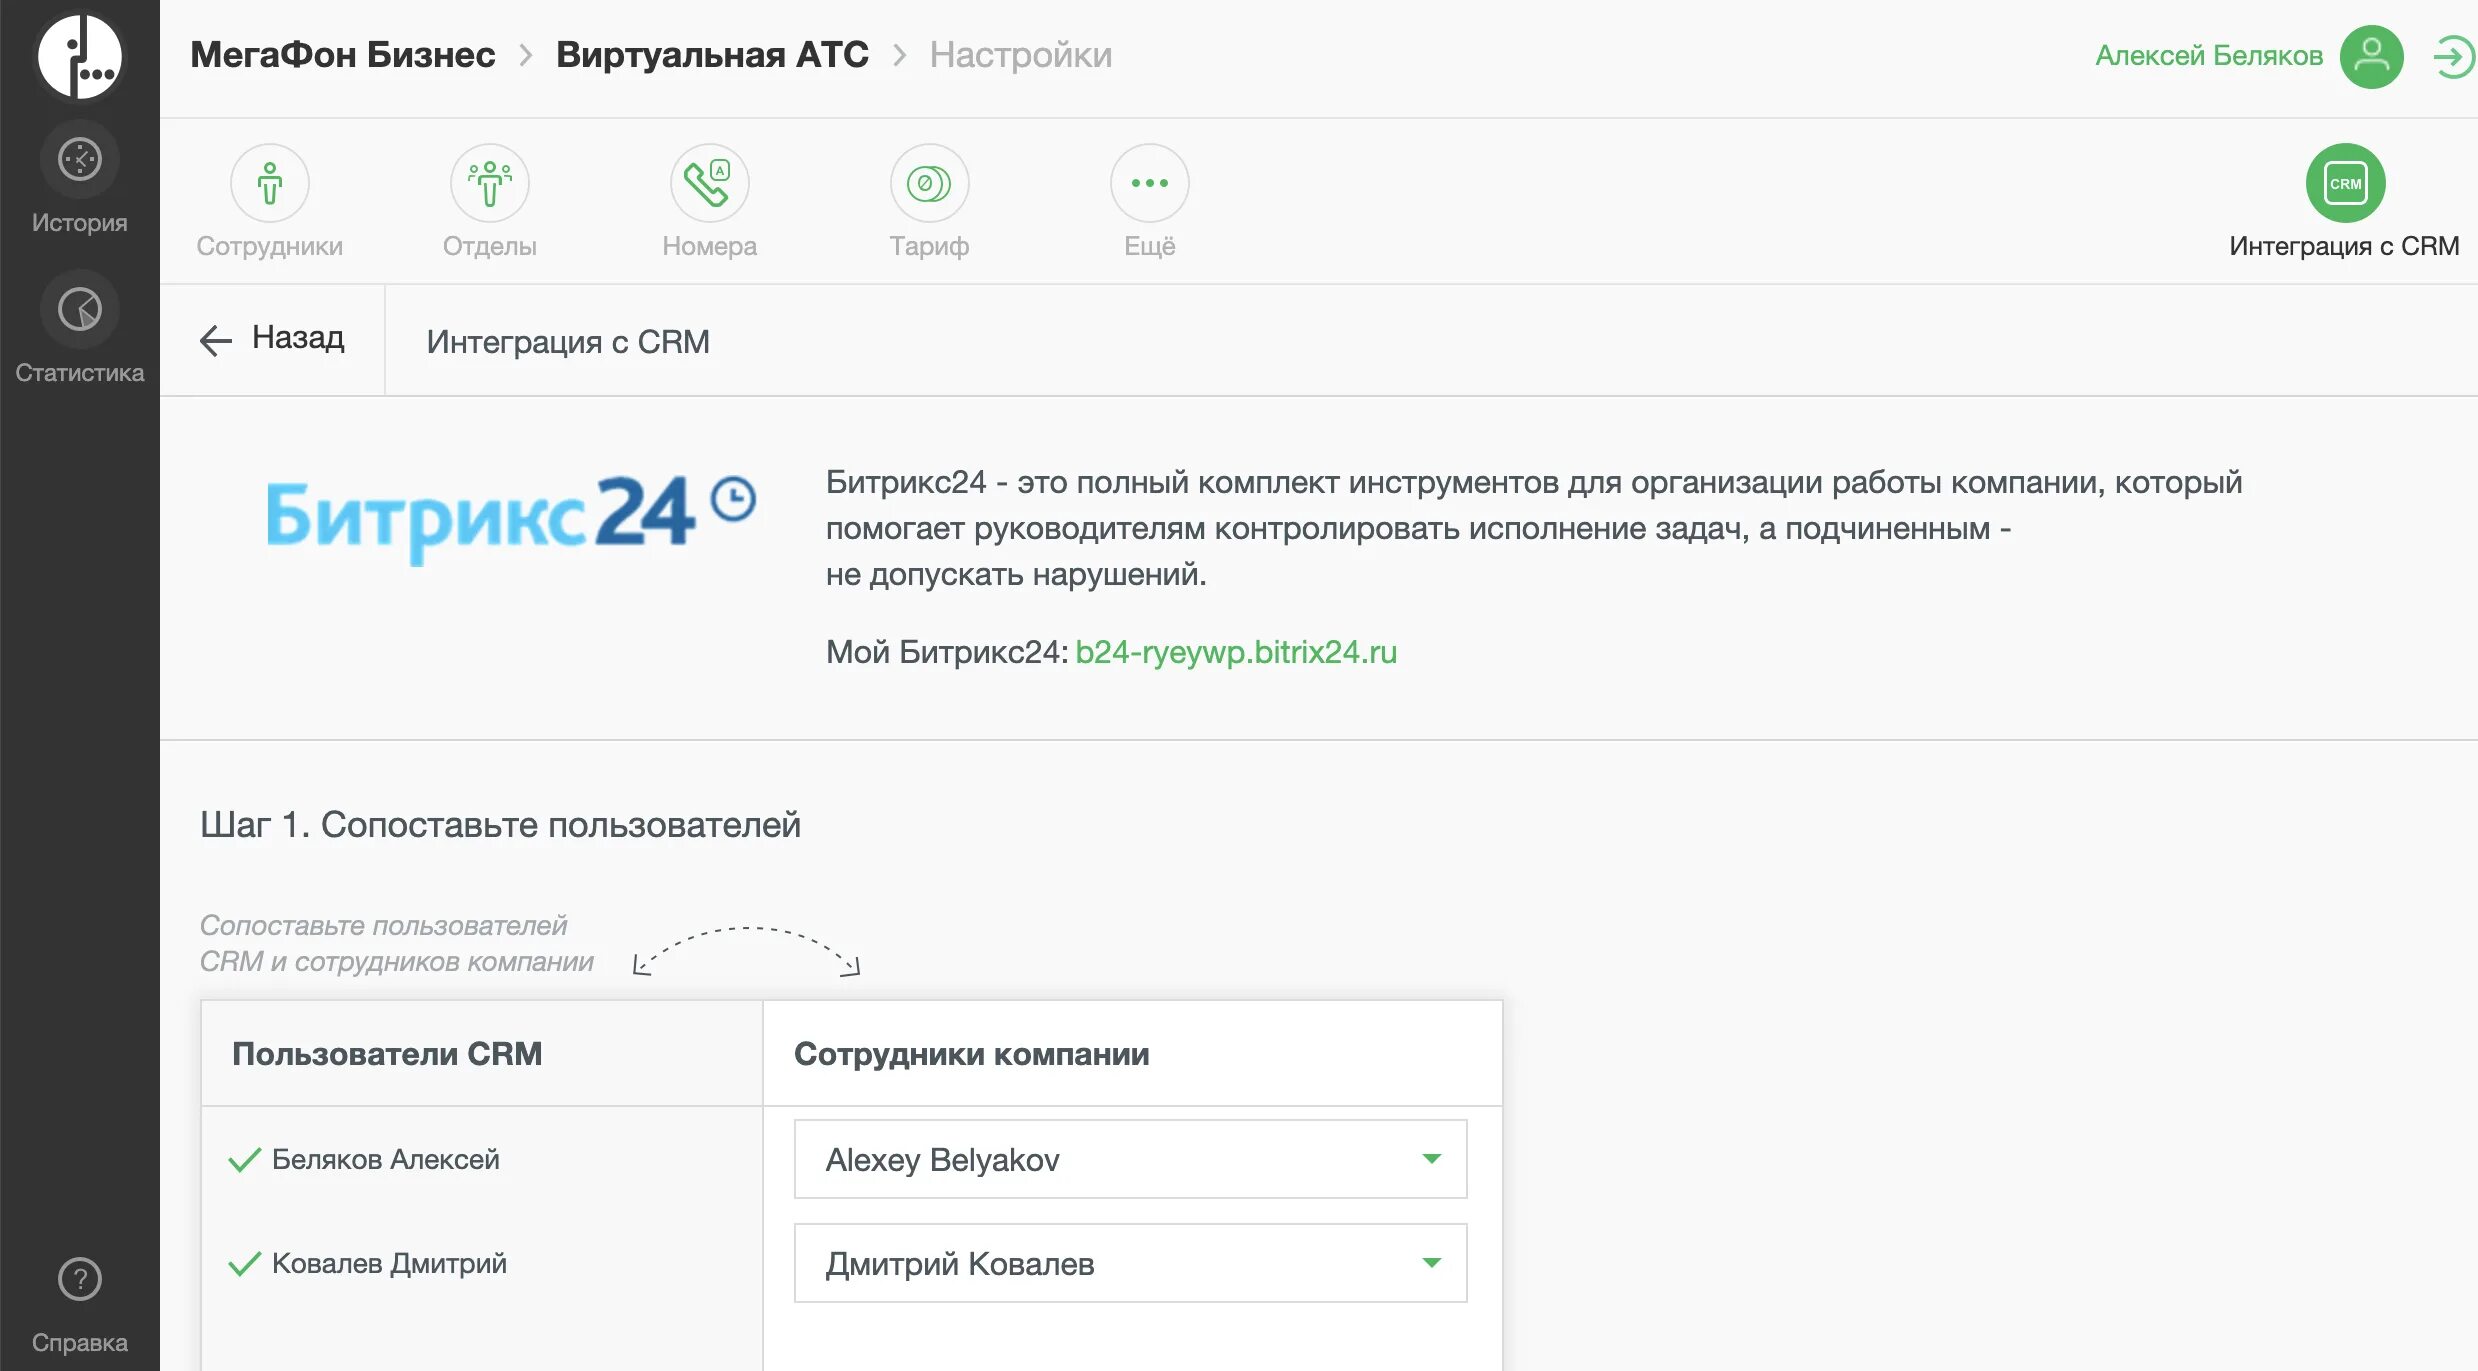
Task: Open the b24-ryeywp.bitrix24.ru link
Action: [1236, 652]
